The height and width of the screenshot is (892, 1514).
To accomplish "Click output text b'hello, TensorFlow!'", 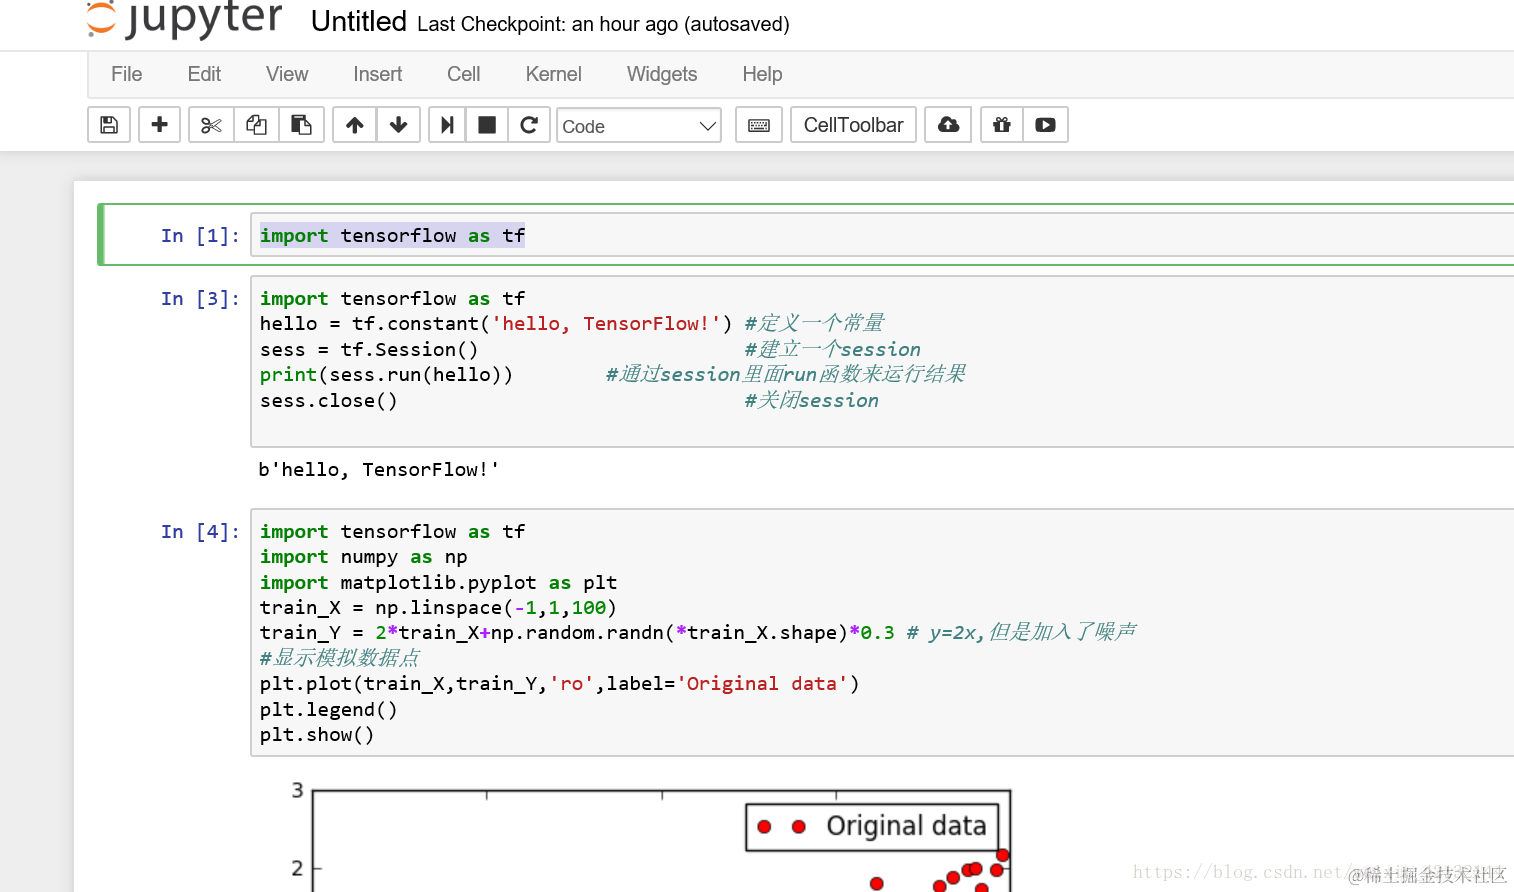I will coord(378,469).
